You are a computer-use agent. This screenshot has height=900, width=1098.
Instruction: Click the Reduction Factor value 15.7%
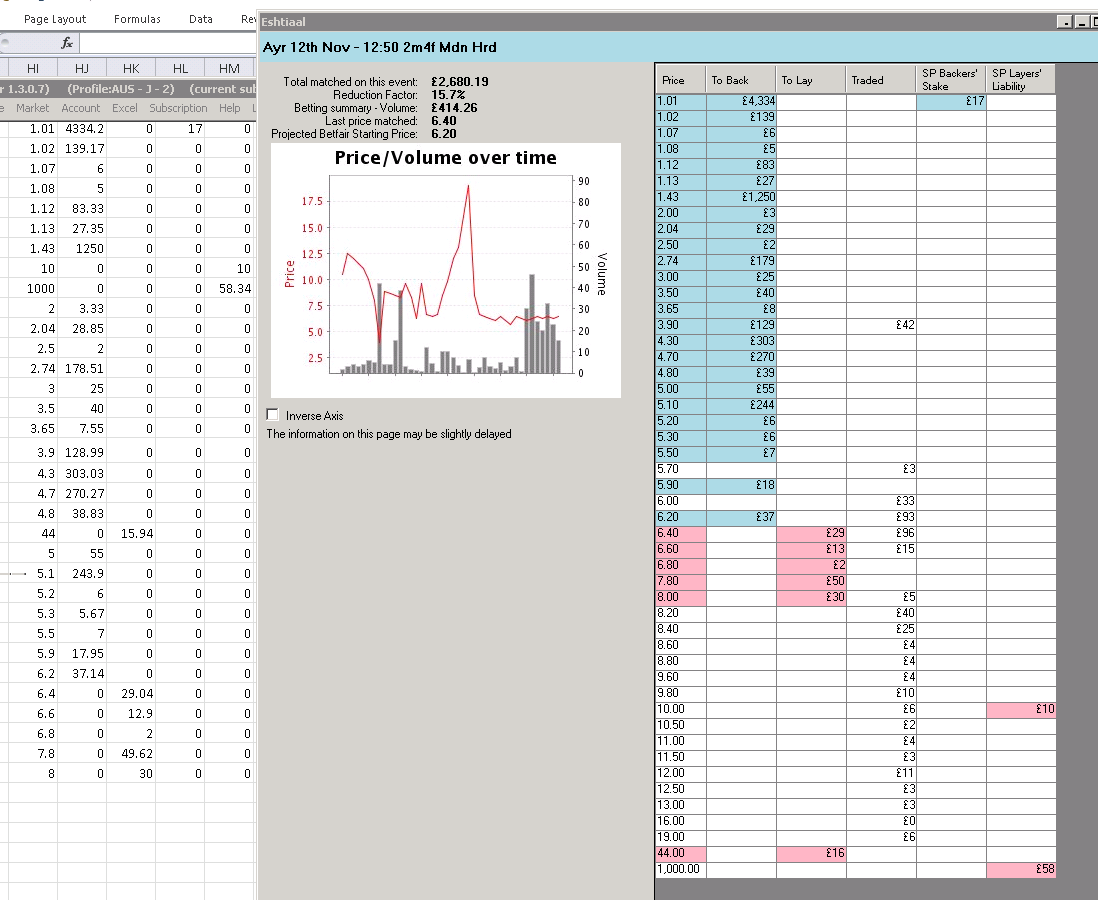(448, 95)
